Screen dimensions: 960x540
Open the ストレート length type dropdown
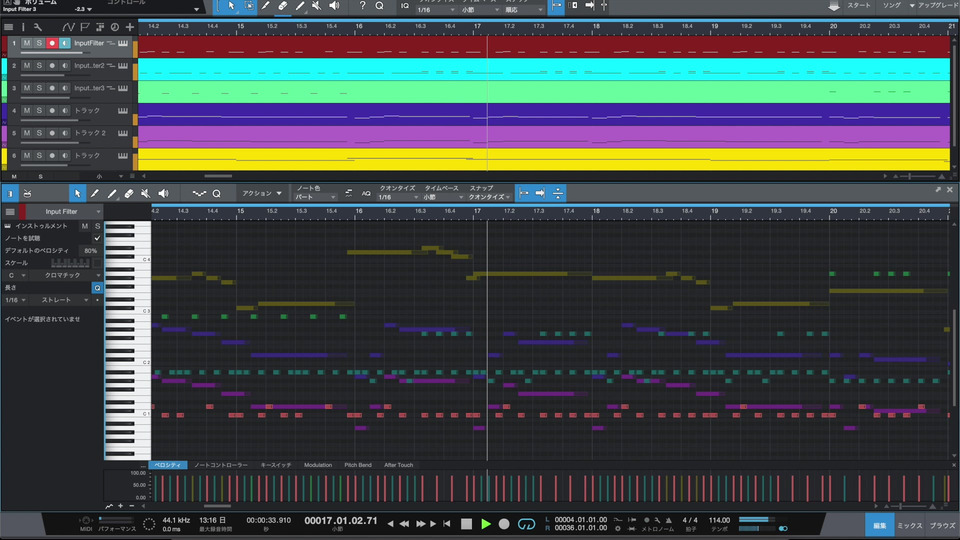[x=60, y=301]
